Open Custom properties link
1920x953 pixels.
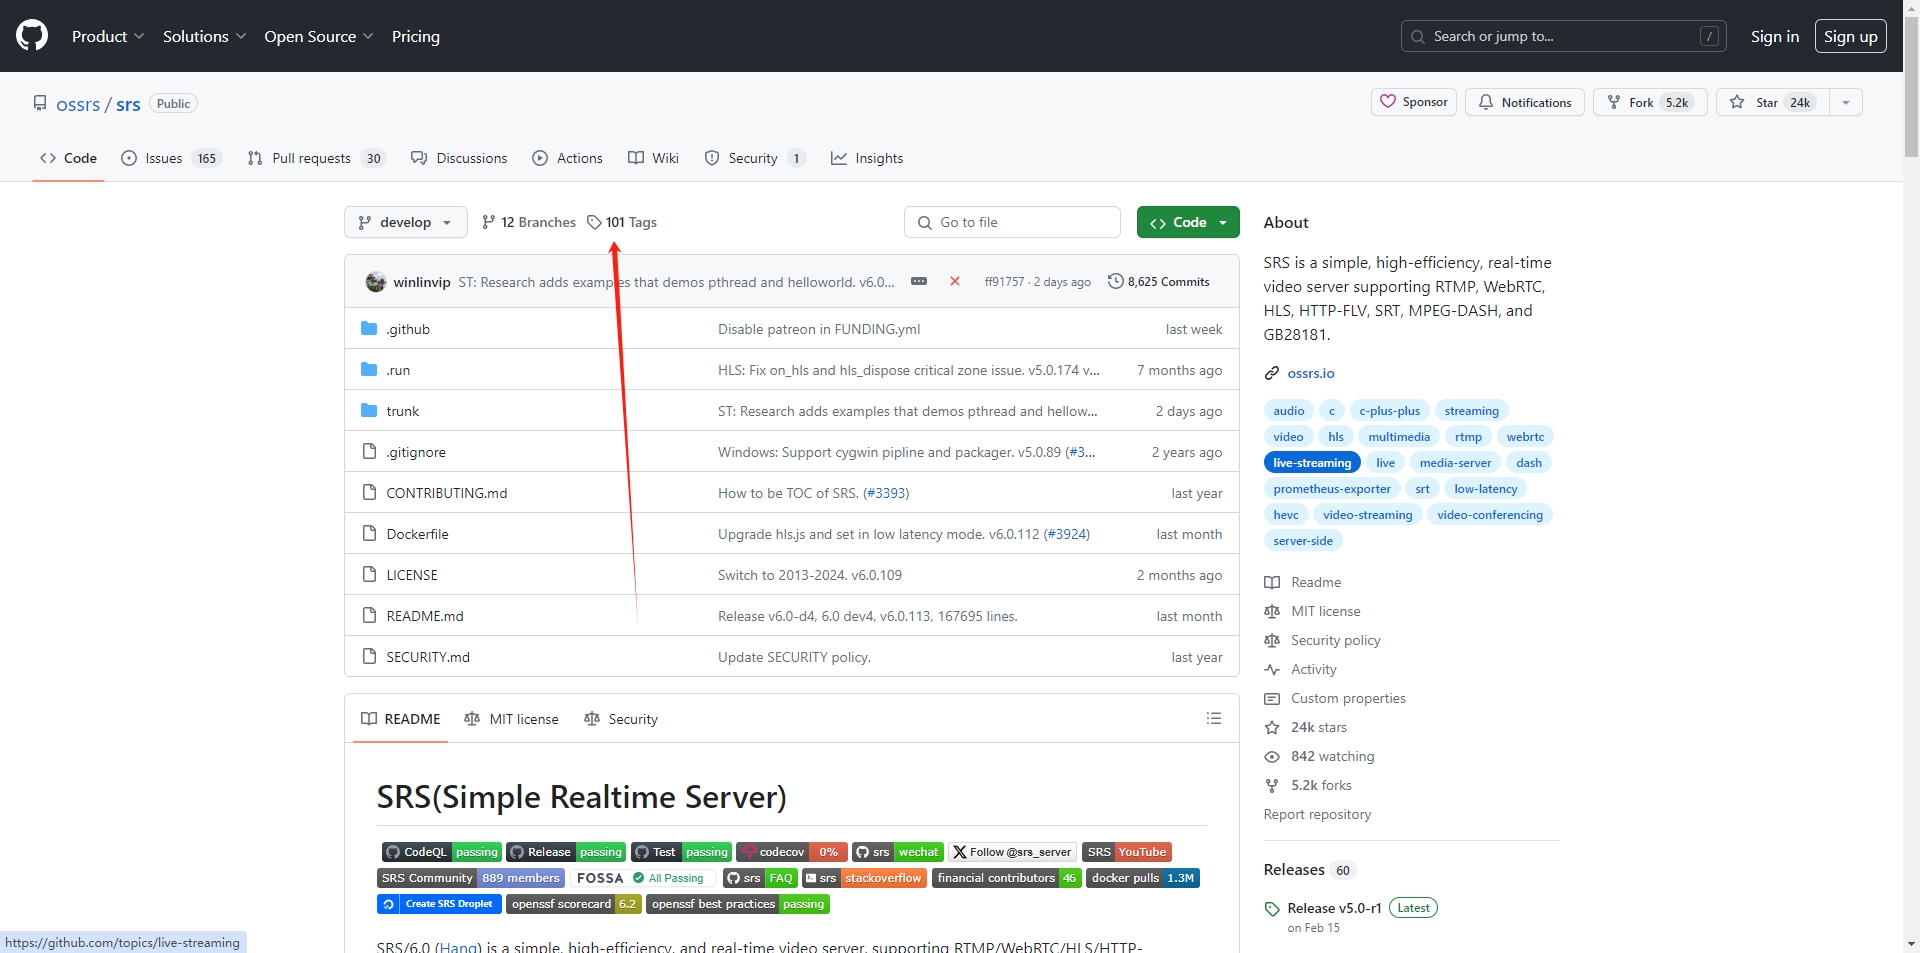(1335, 698)
